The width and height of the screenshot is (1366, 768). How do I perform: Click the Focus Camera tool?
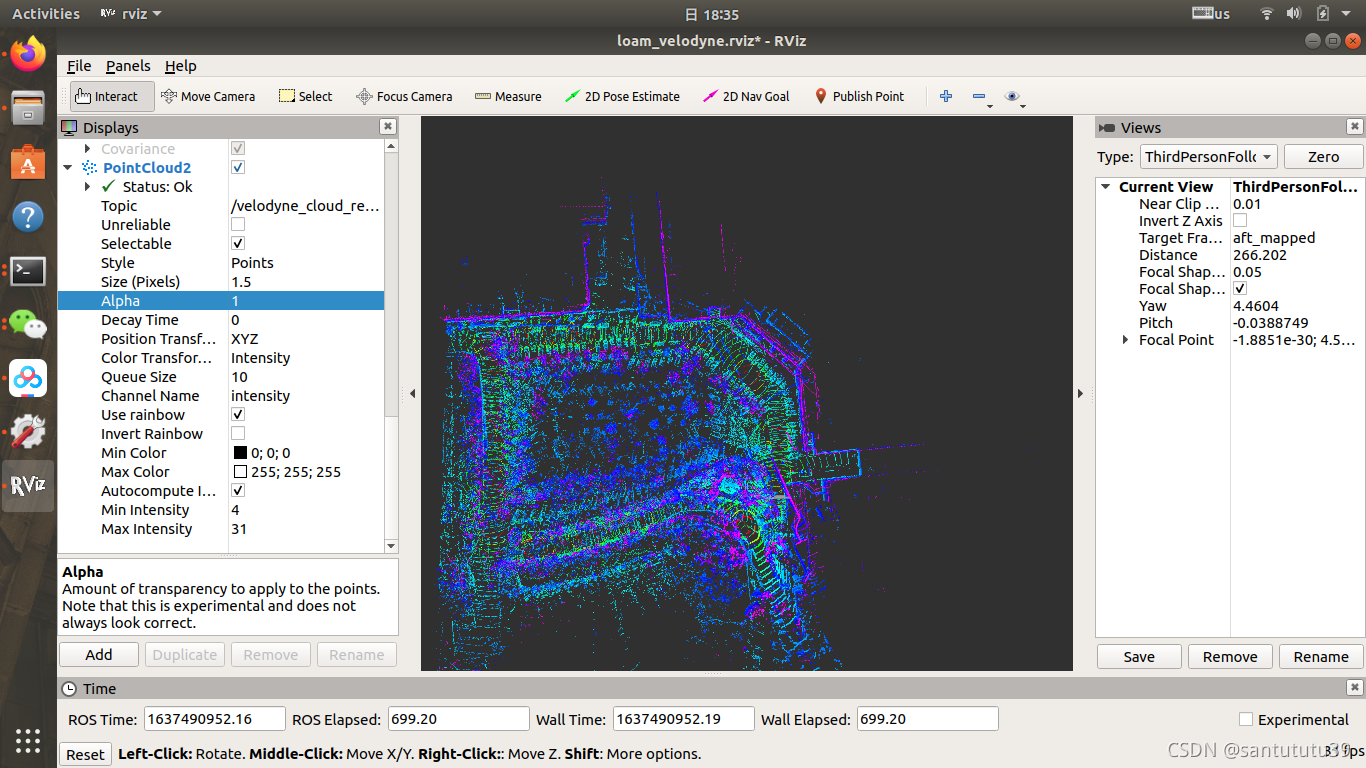(404, 96)
